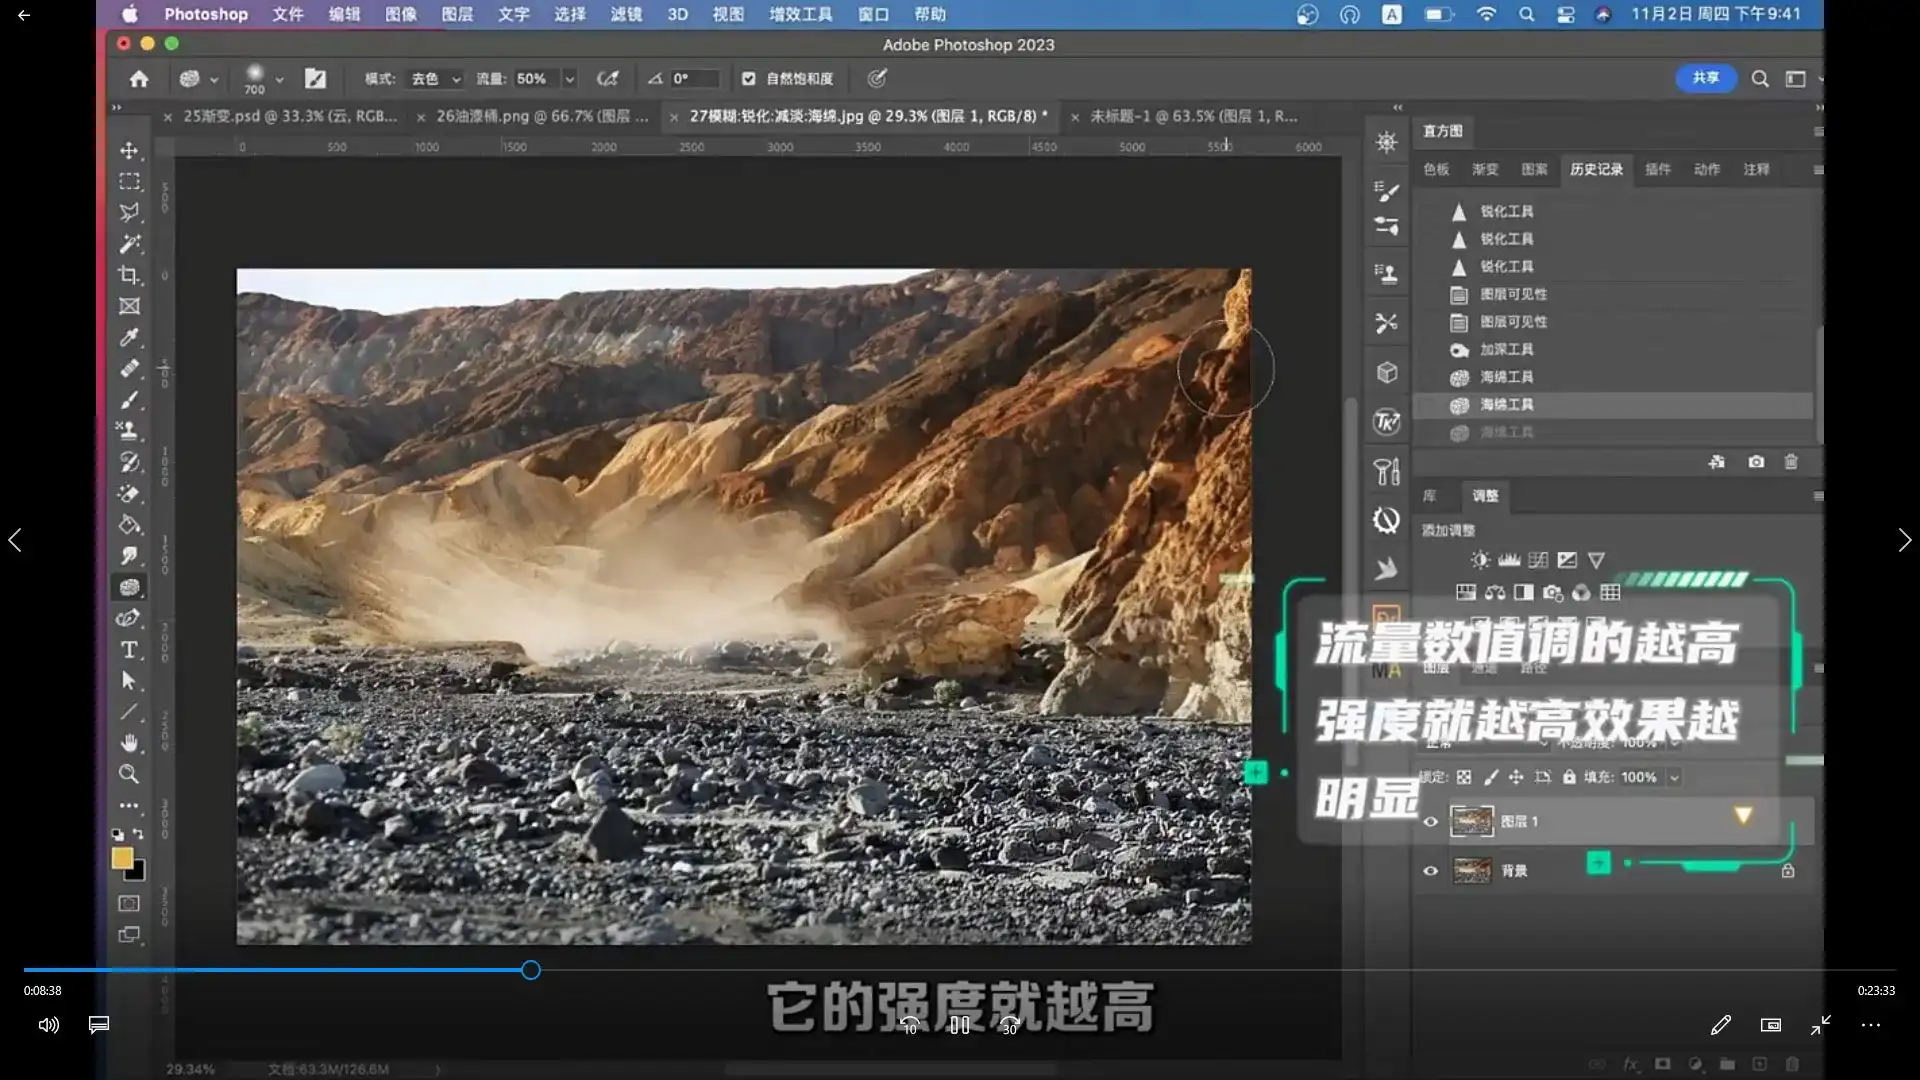Open the 滤镜 menu
1920x1080 pixels.
pos(627,14)
